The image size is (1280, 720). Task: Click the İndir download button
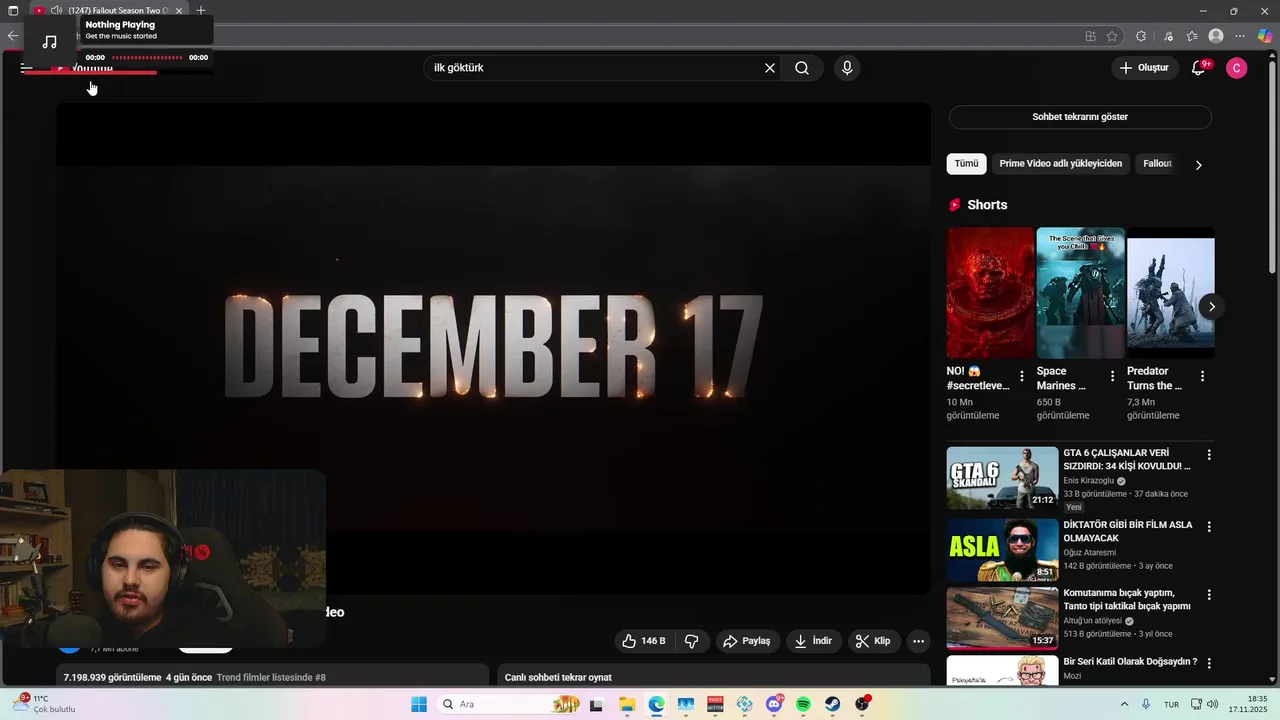813,641
